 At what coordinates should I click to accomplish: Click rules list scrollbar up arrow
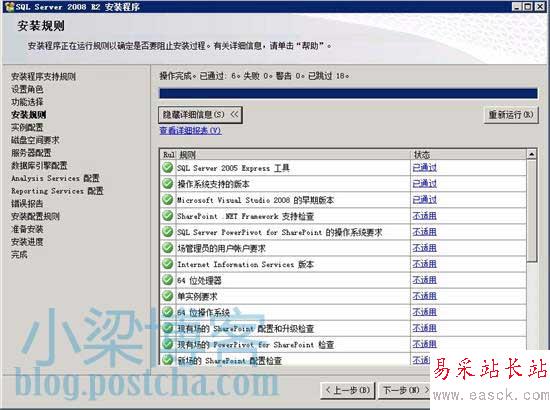coord(532,154)
